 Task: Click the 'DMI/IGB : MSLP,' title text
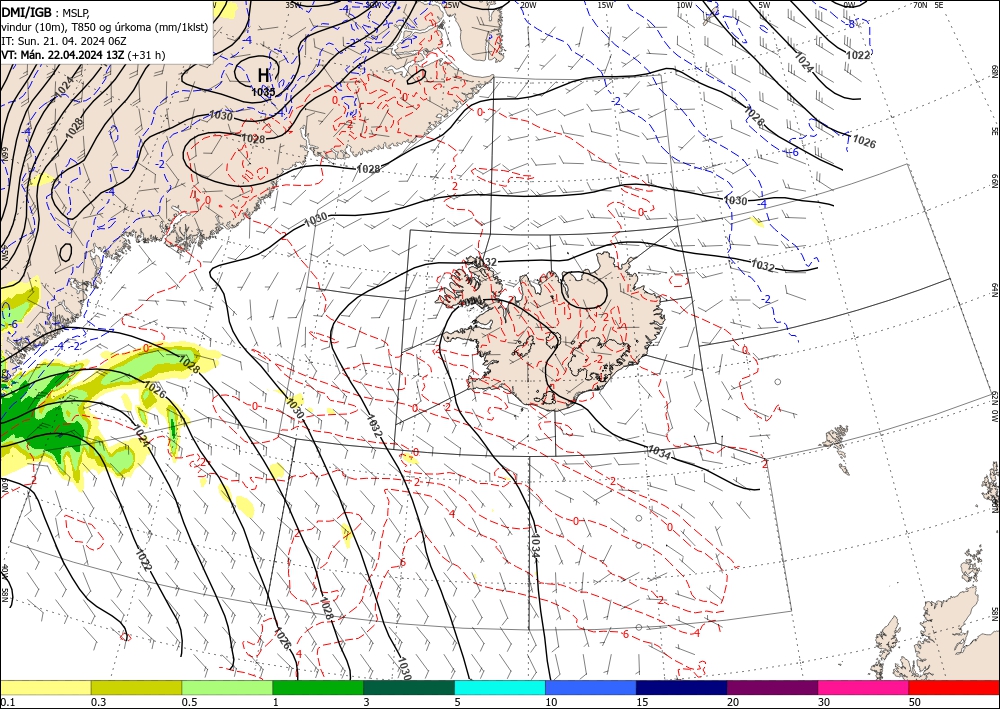click(45, 13)
